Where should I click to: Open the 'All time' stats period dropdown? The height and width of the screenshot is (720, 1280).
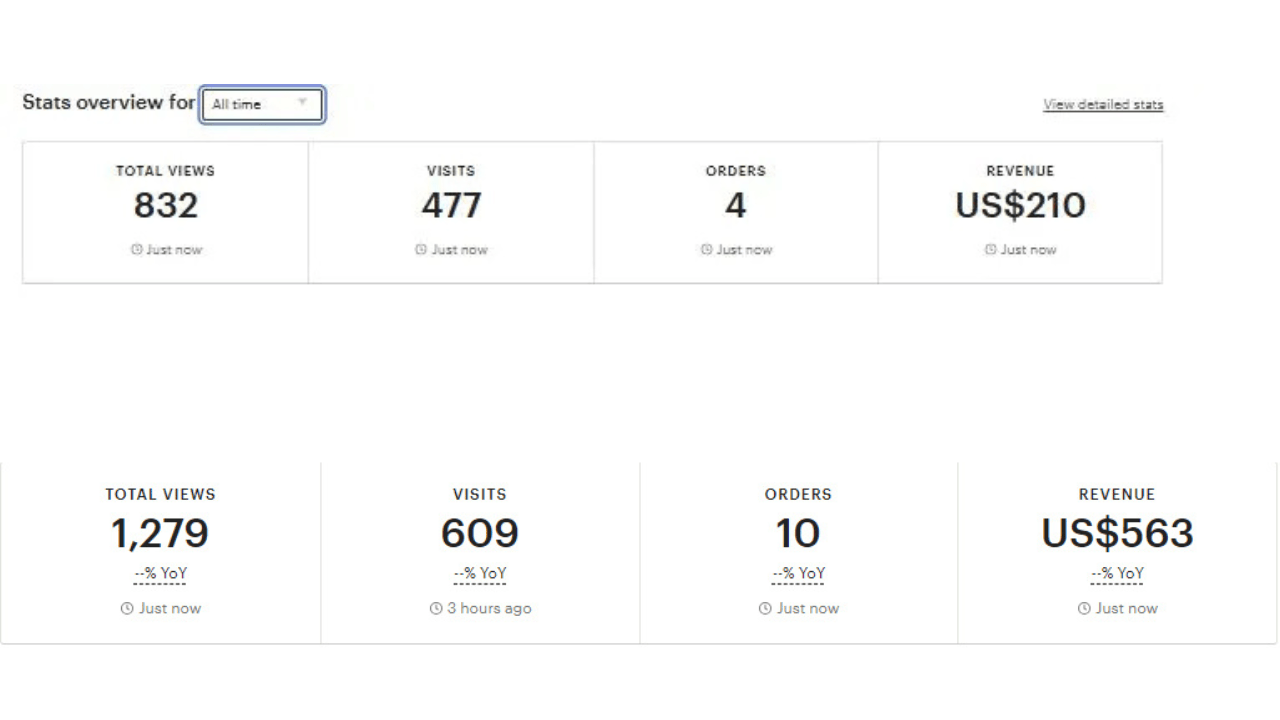pos(262,104)
